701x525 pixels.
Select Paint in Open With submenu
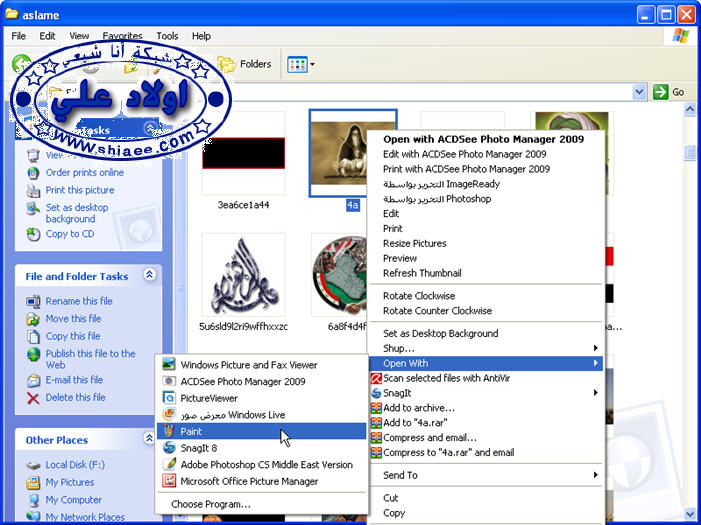pos(262,431)
